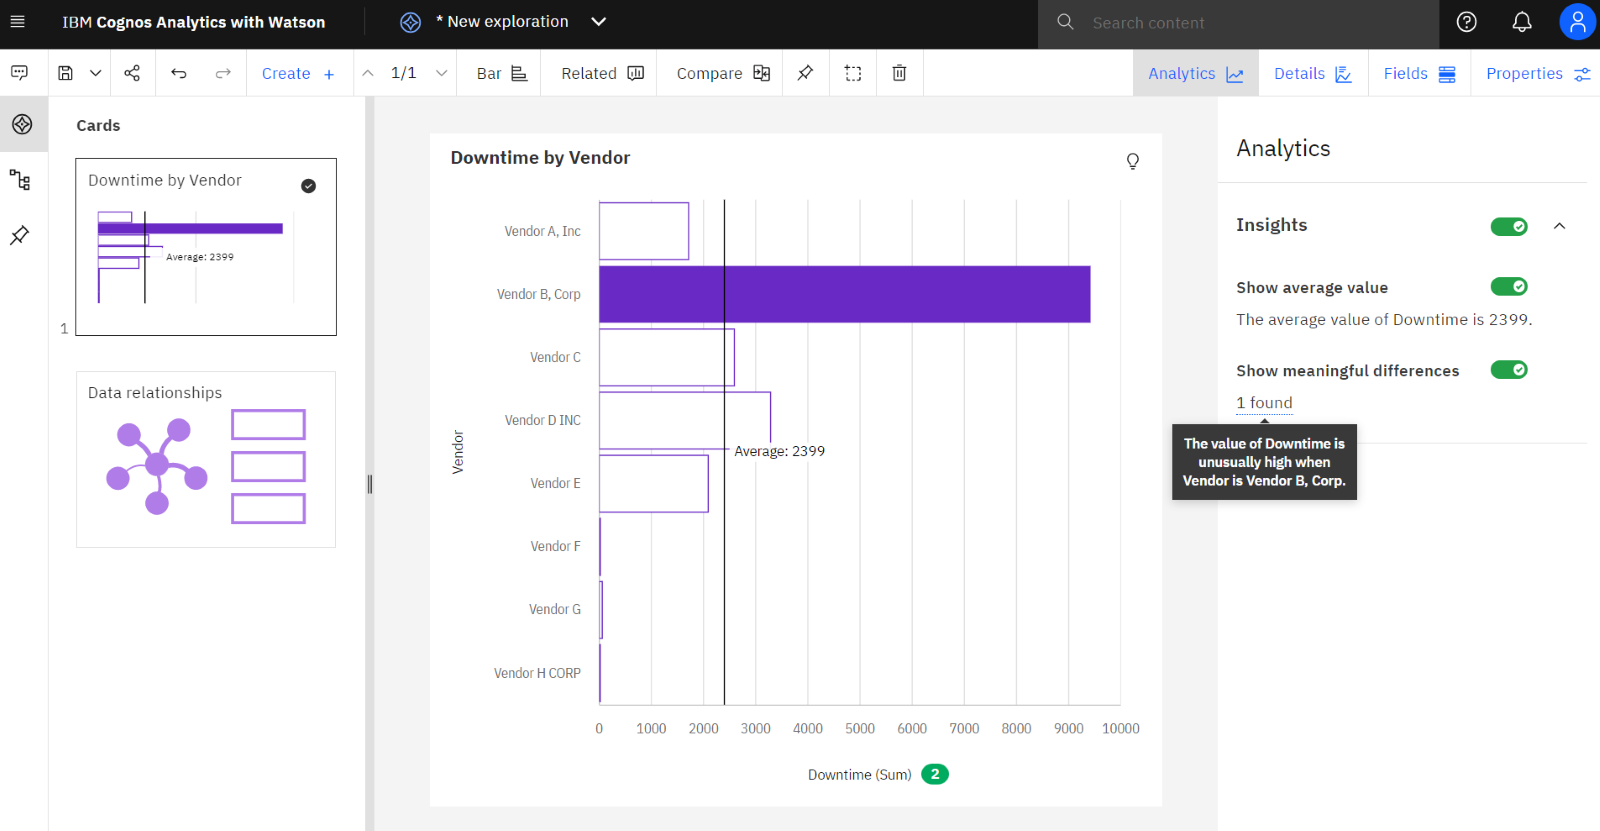This screenshot has width=1600, height=831.
Task: Expand the save options dropdown arrow
Action: point(96,73)
